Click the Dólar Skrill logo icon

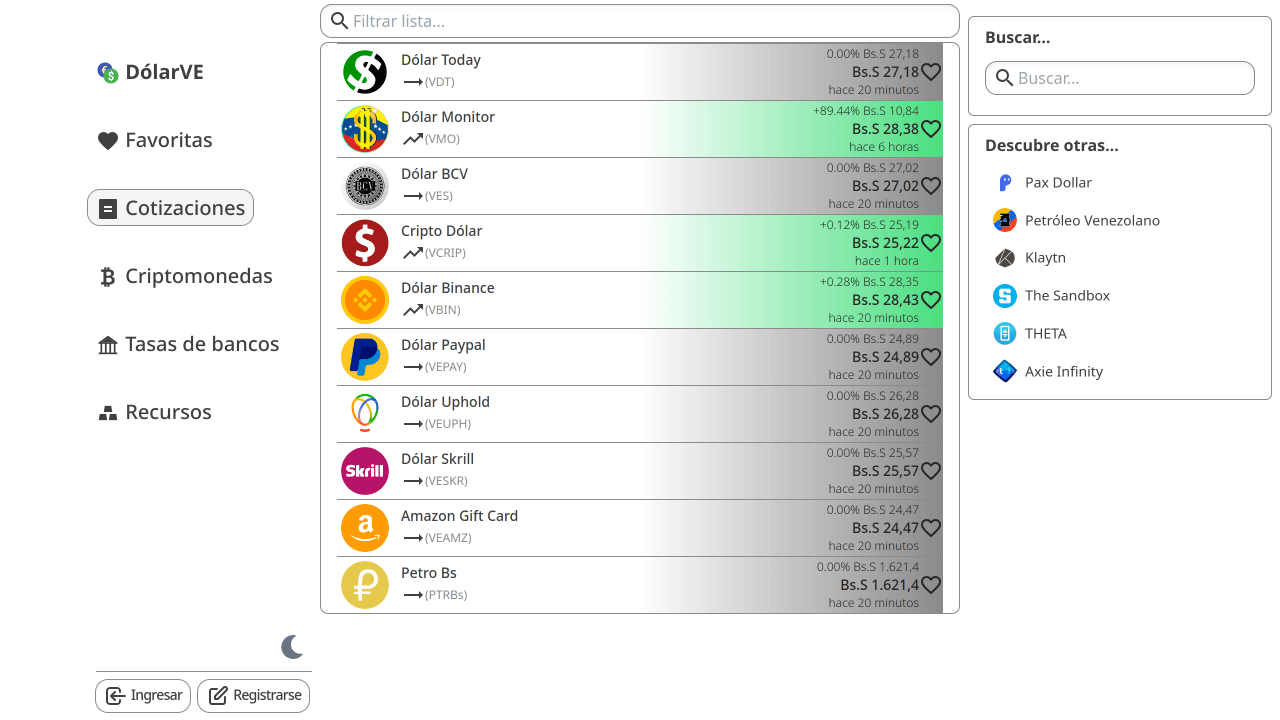pyautogui.click(x=365, y=471)
